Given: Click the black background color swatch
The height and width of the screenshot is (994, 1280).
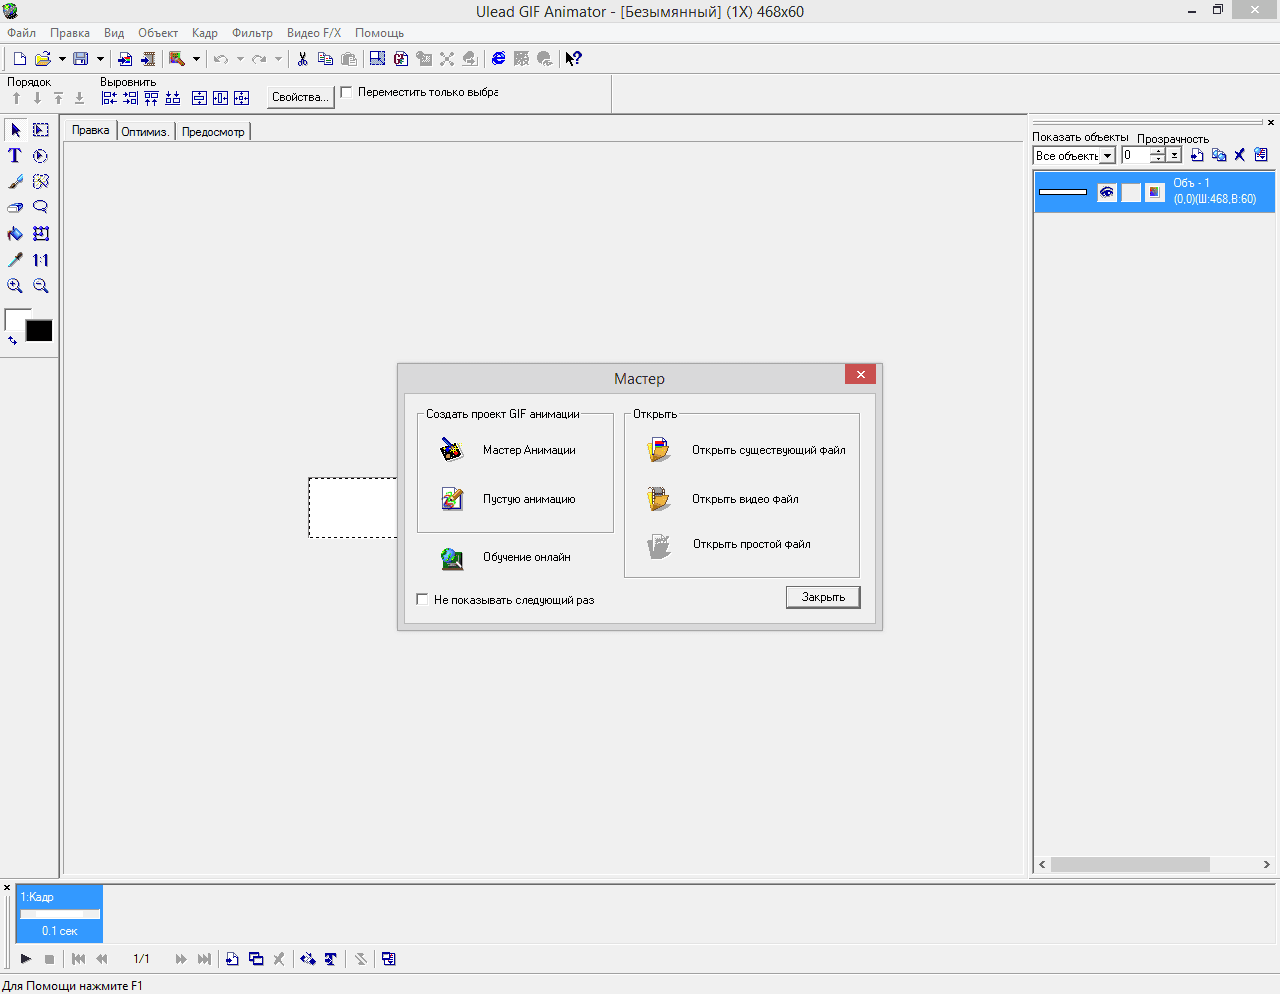Looking at the screenshot, I should tap(40, 332).
